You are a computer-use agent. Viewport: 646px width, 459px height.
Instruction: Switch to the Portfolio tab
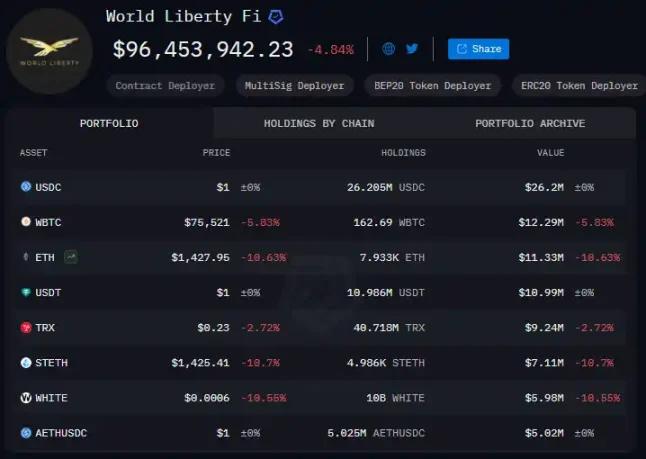click(x=109, y=123)
